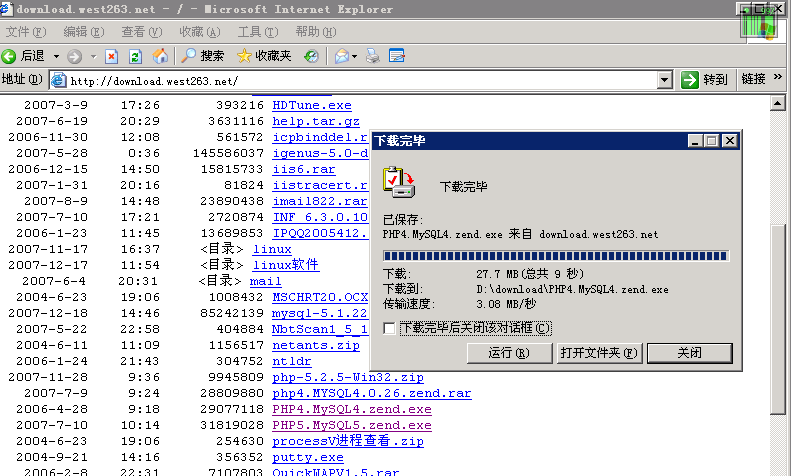Enable close dialog after download checkbox
Image resolution: width=791 pixels, height=476 pixels.
click(x=390, y=328)
